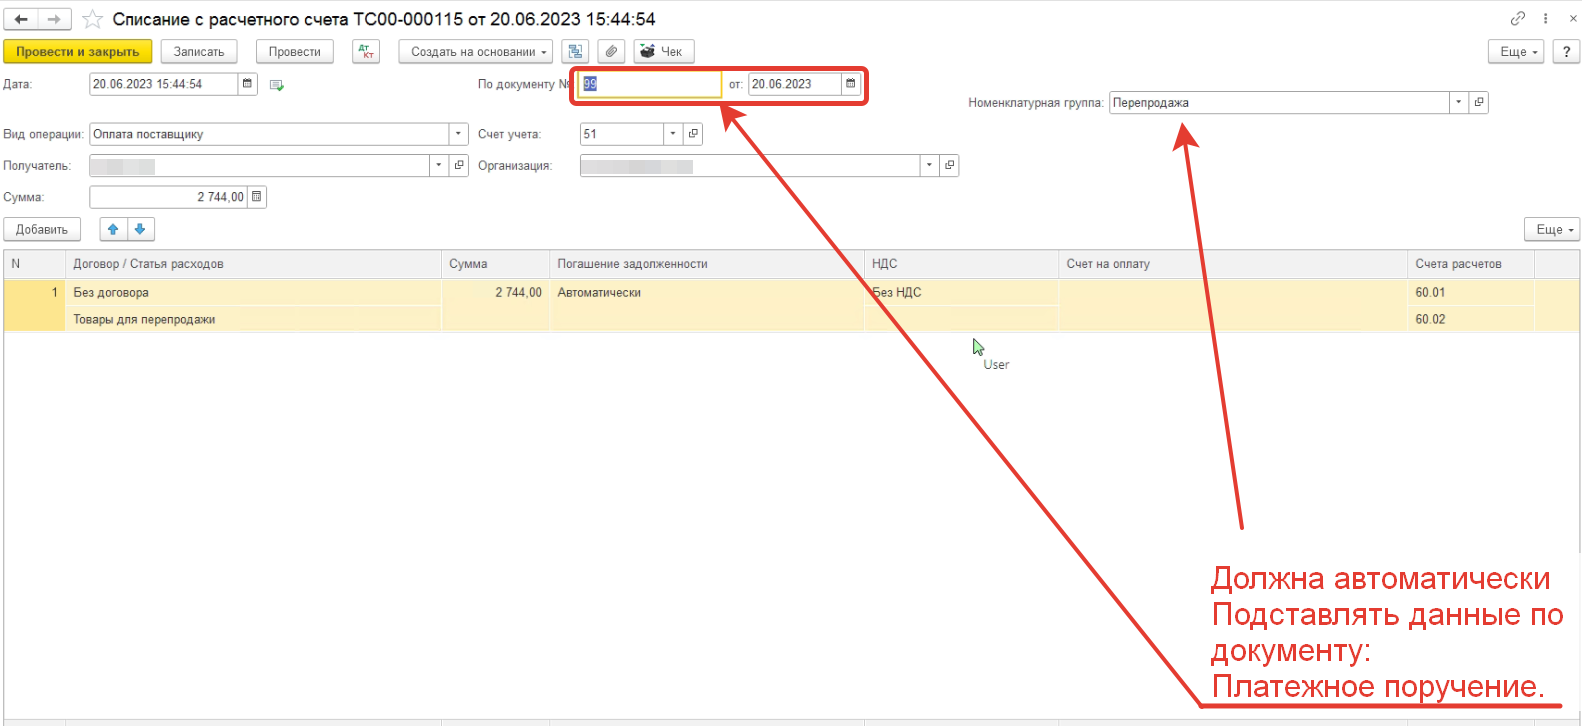
Task: Click the Добавить button above the table
Action: [42, 229]
